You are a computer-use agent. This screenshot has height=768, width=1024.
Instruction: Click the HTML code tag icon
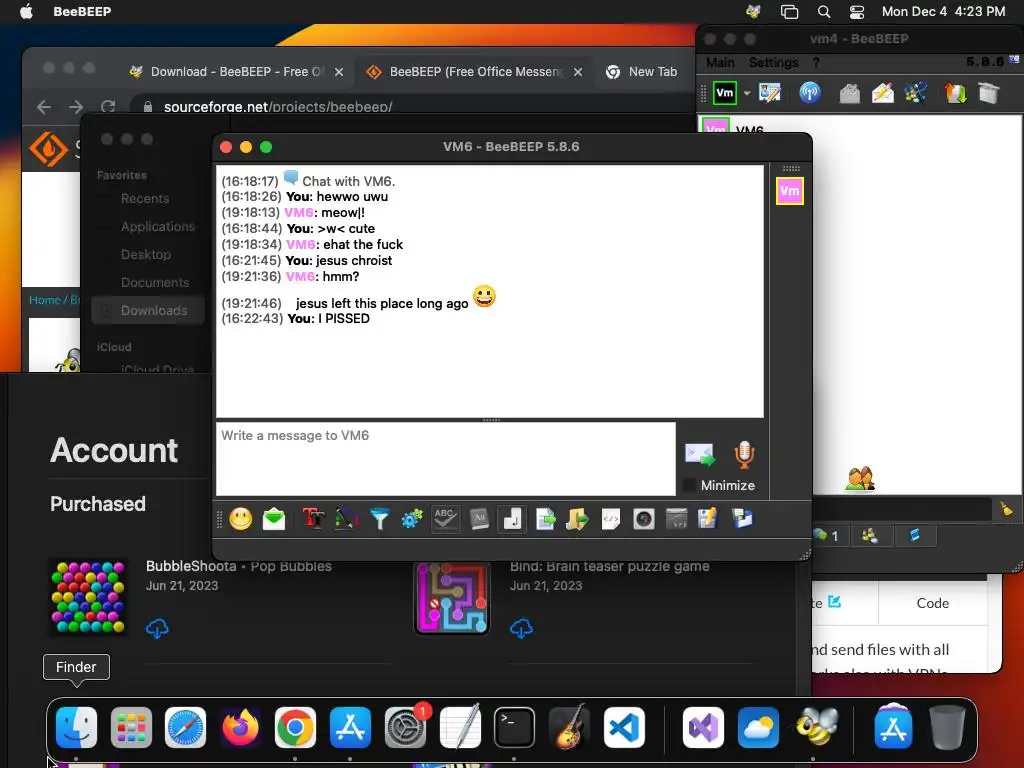[611, 519]
